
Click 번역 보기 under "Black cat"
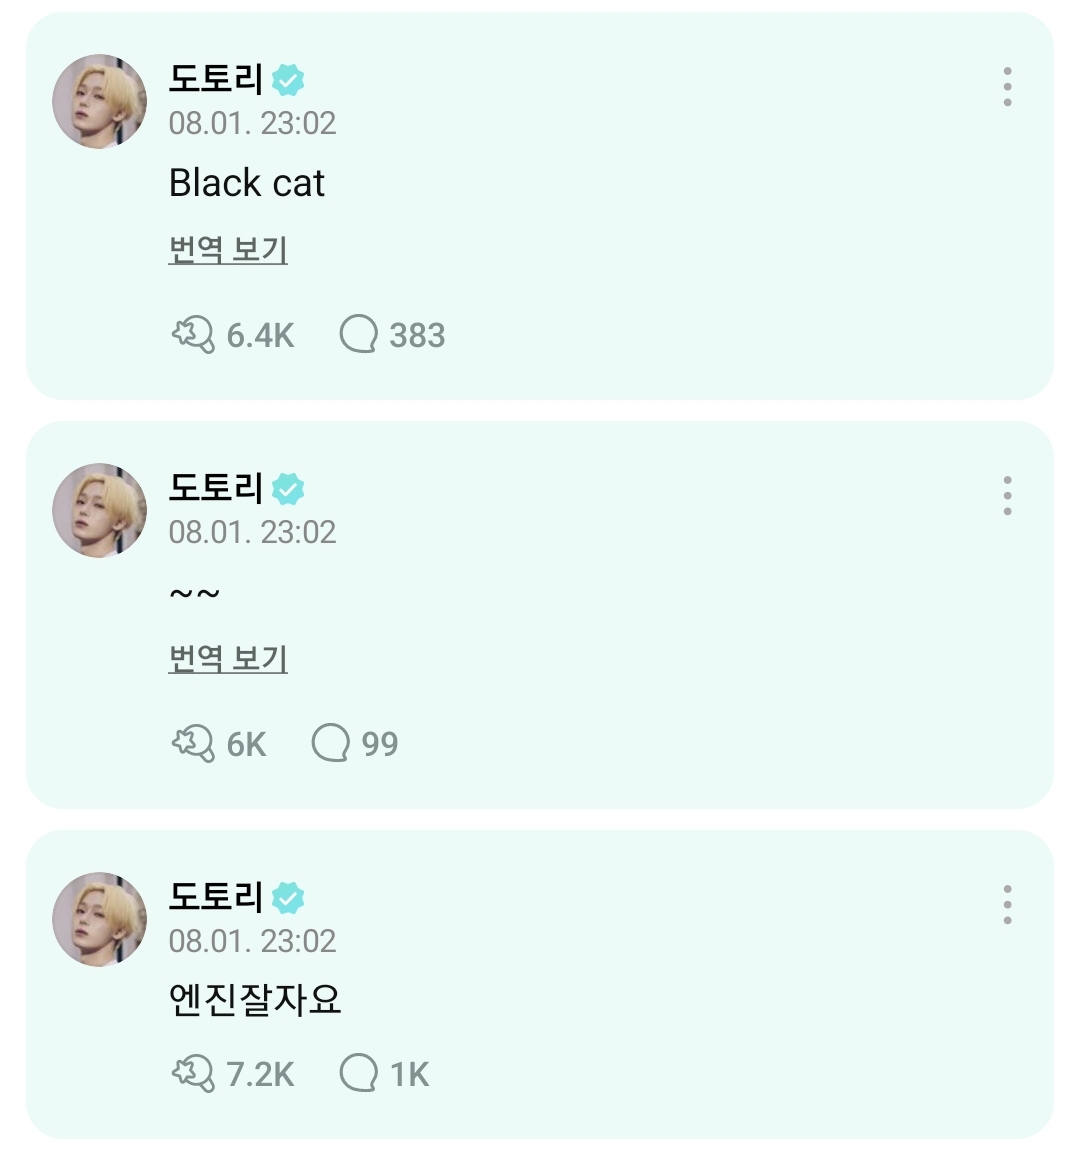coord(228,250)
